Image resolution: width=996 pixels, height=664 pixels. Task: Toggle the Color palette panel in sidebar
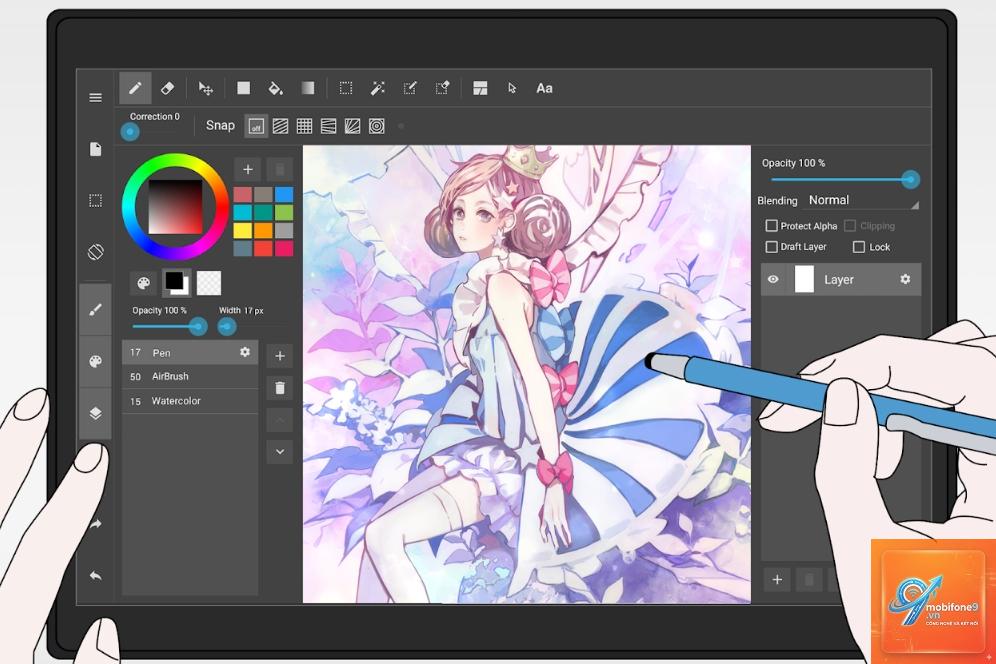[95, 362]
